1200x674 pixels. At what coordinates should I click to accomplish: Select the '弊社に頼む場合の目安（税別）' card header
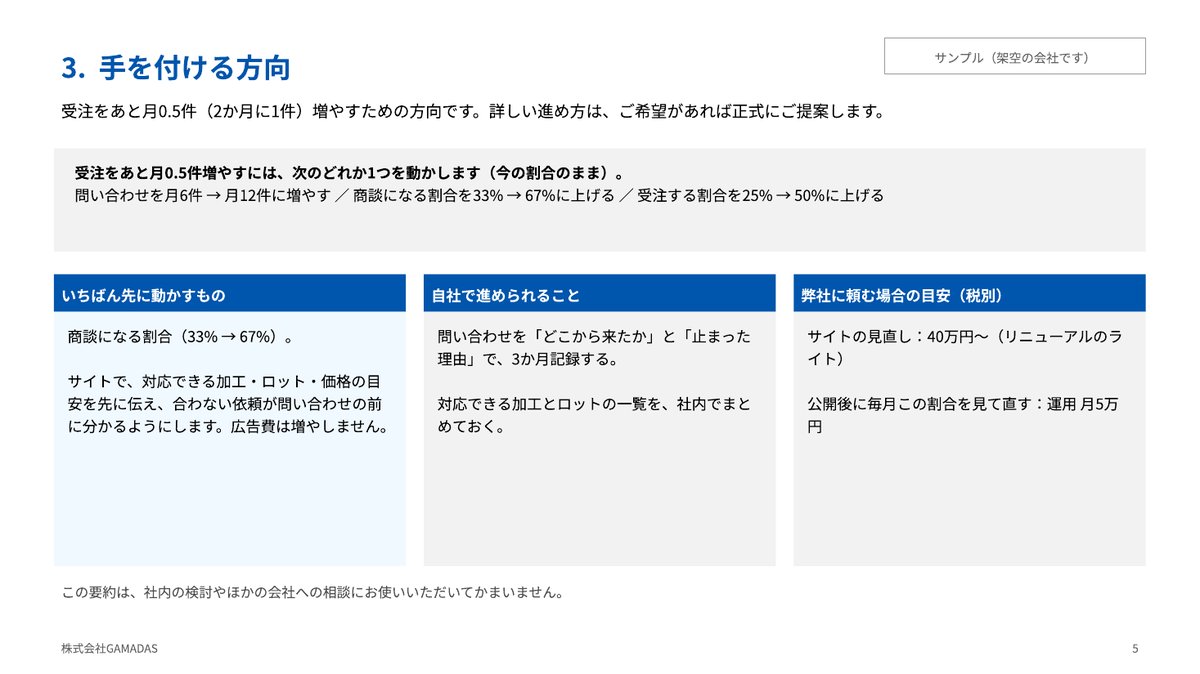970,293
